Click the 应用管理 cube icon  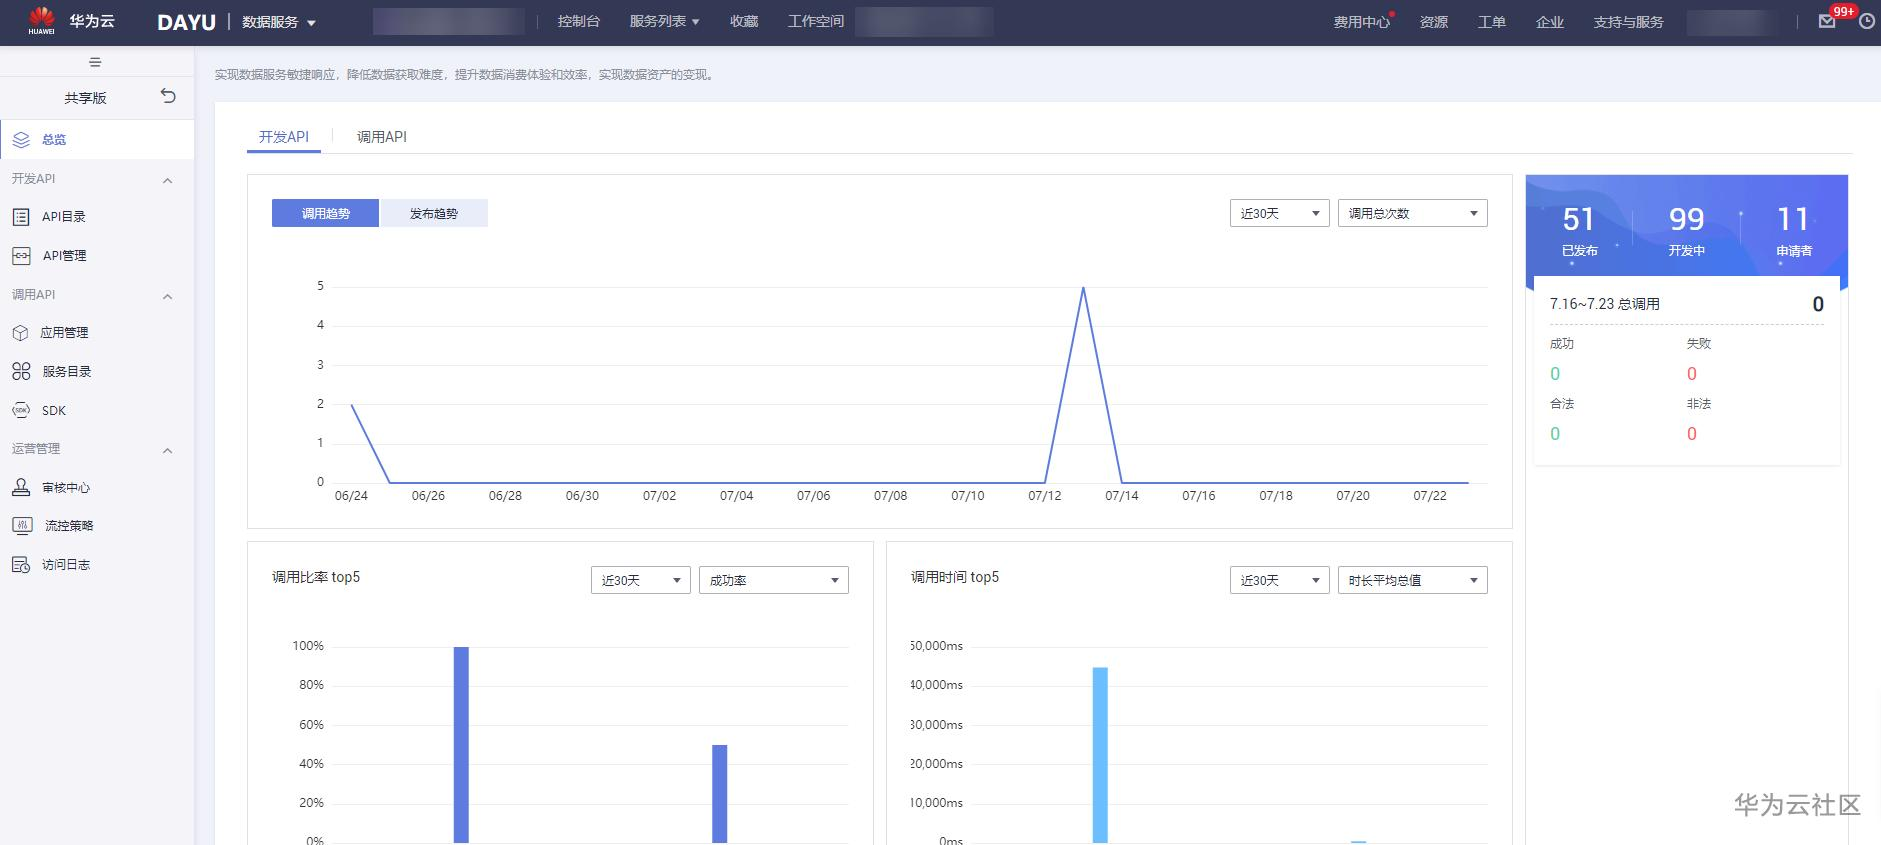point(20,333)
